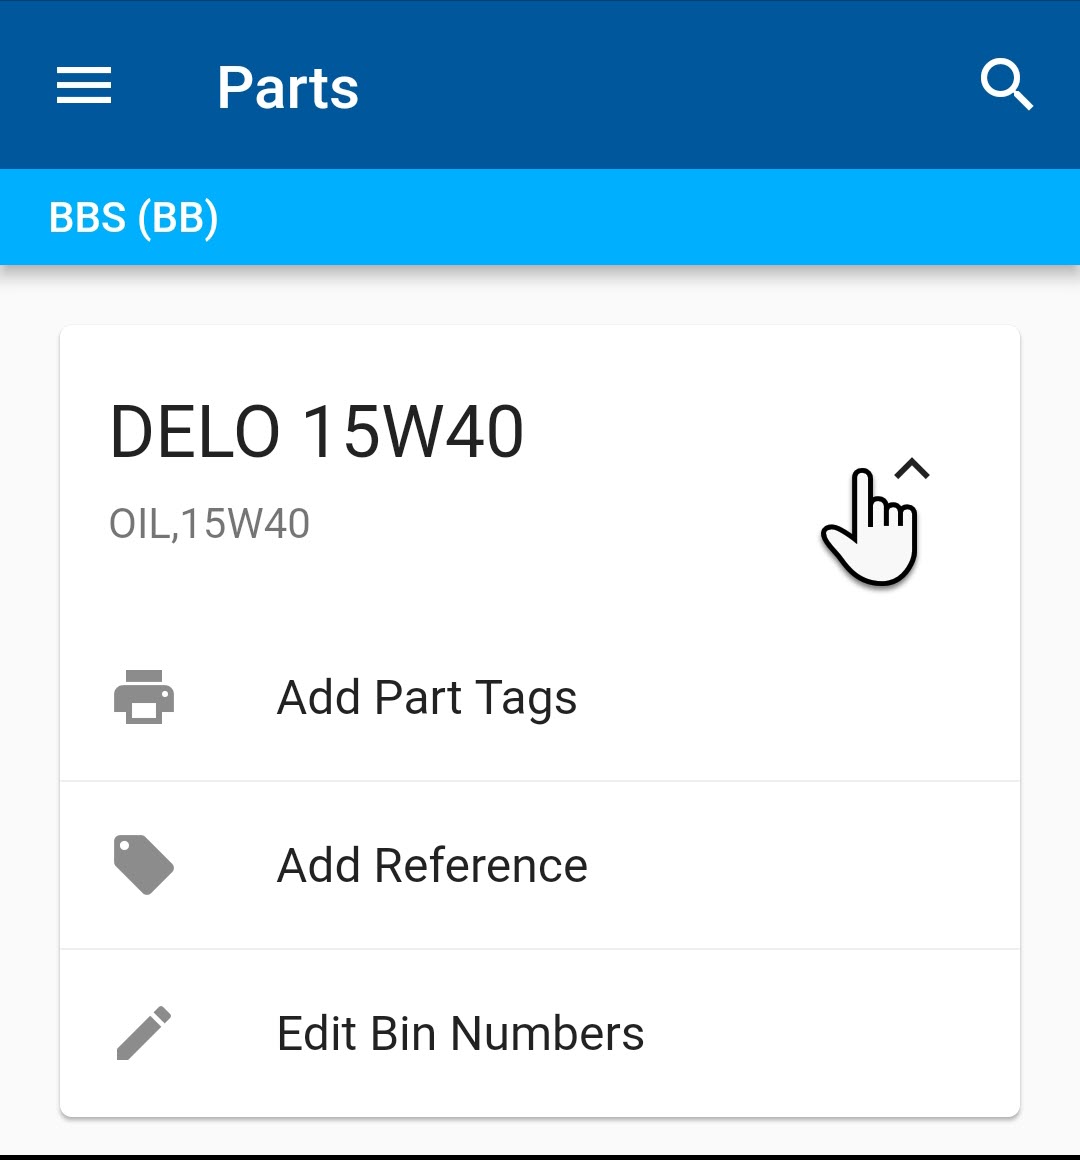Click blank row space right of Add Part Tags
Image resolution: width=1080 pixels, height=1160 pixels.
click(x=800, y=698)
